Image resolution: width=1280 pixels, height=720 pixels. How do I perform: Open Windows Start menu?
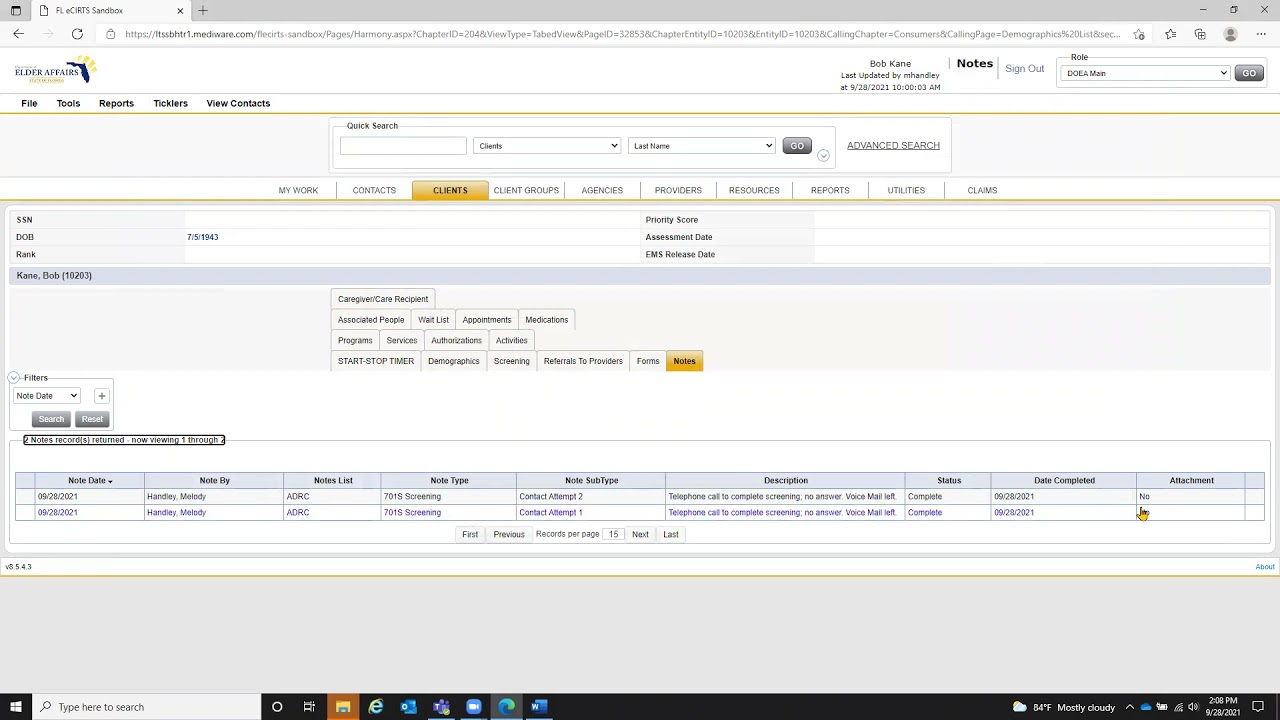click(x=15, y=707)
